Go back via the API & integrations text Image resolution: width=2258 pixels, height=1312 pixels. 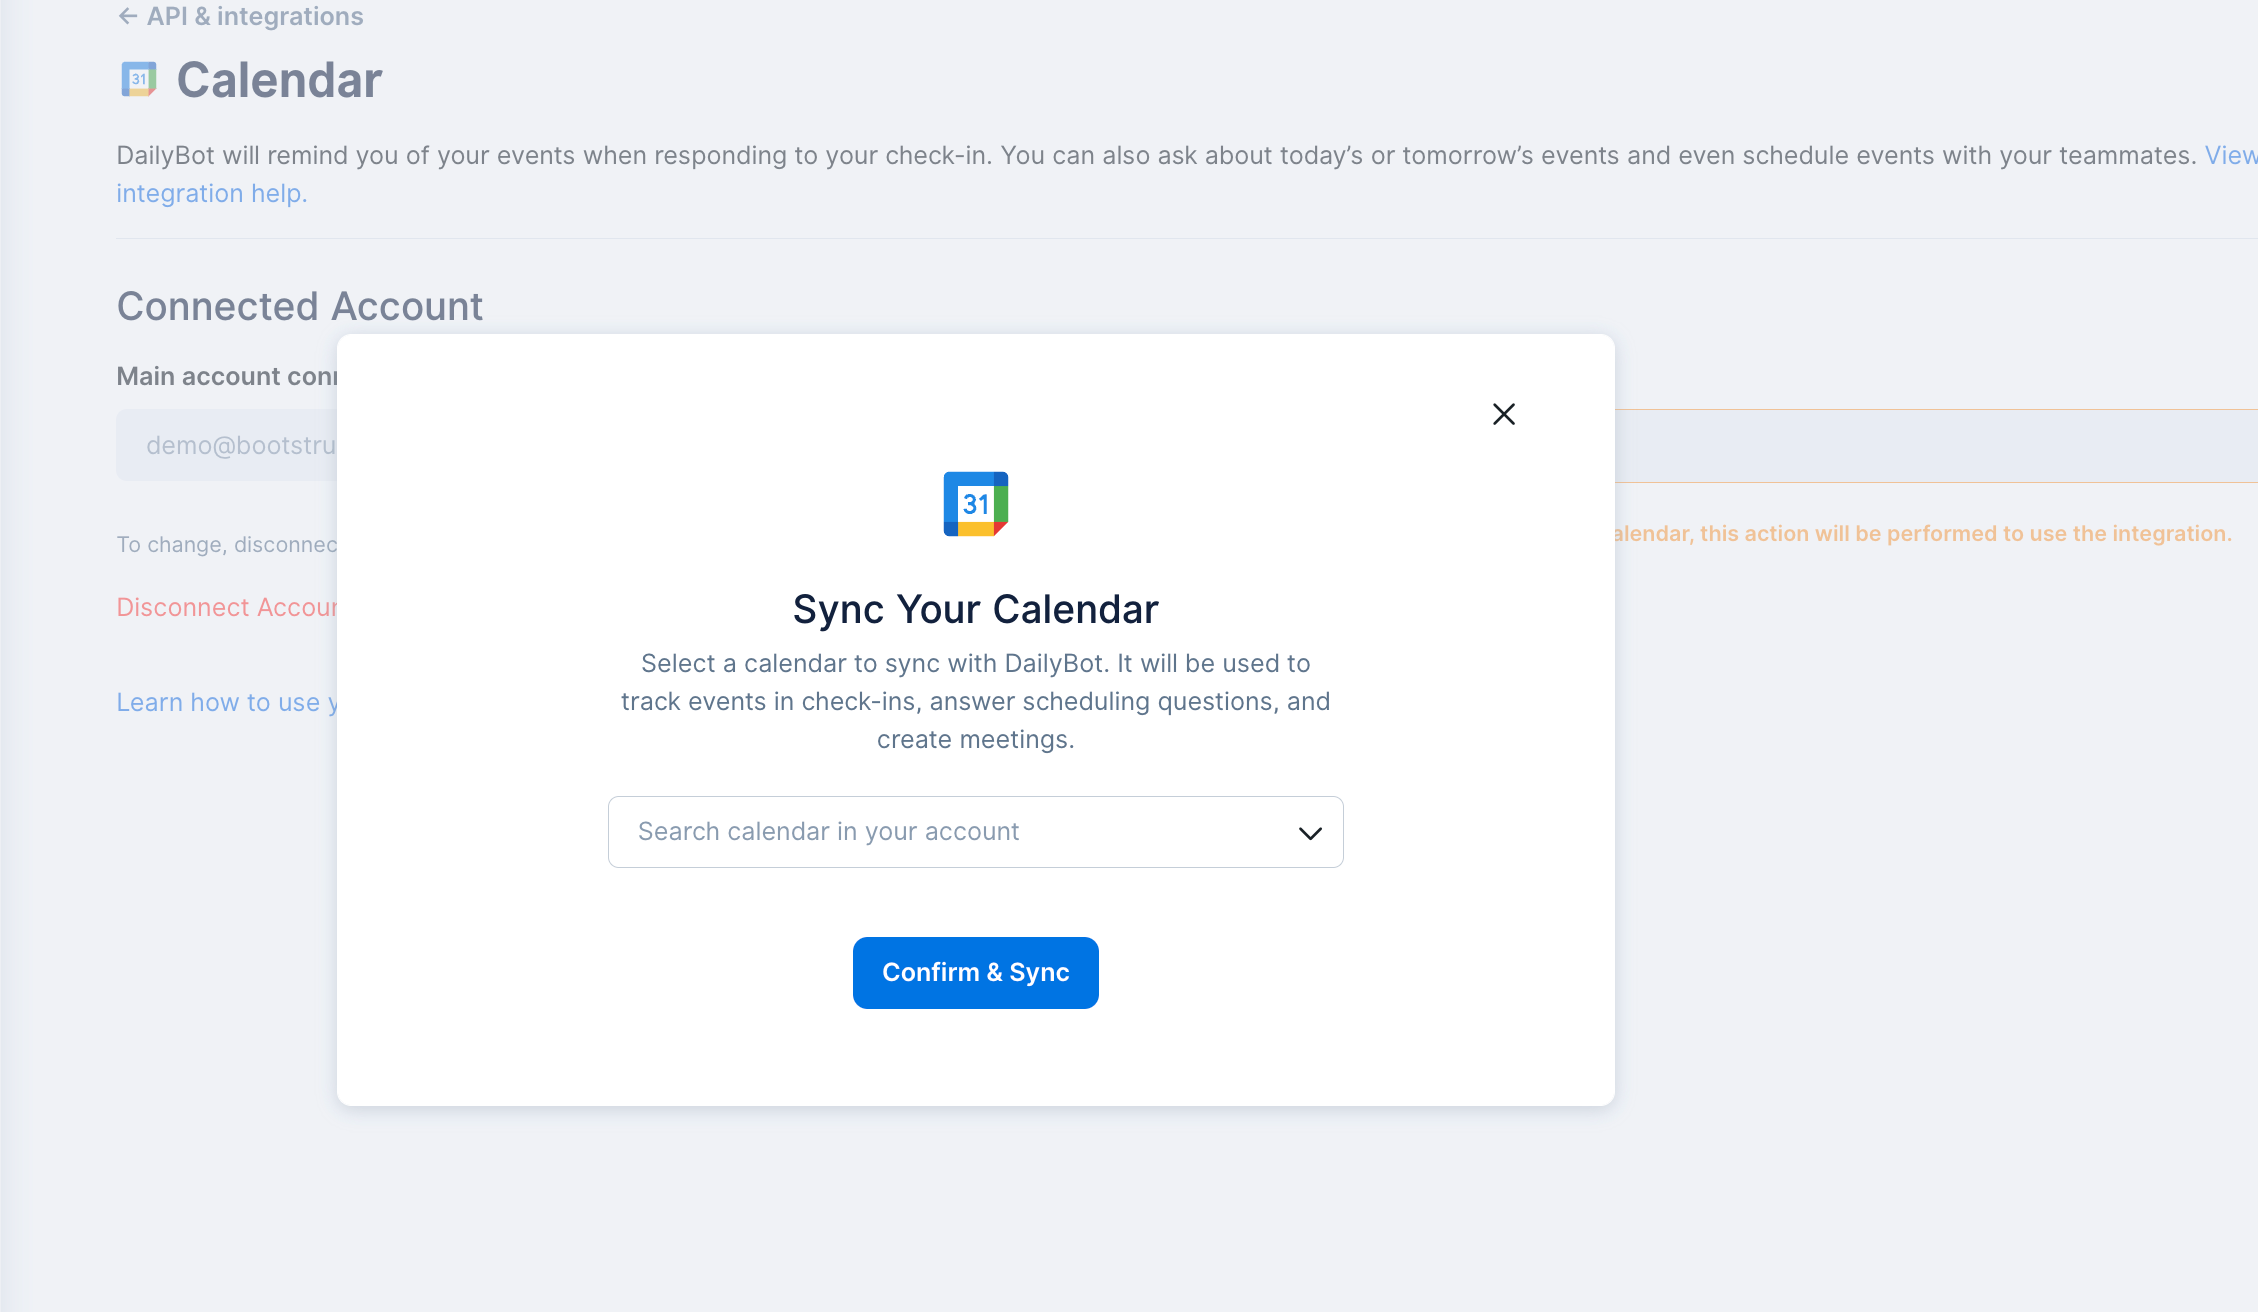pyautogui.click(x=255, y=16)
